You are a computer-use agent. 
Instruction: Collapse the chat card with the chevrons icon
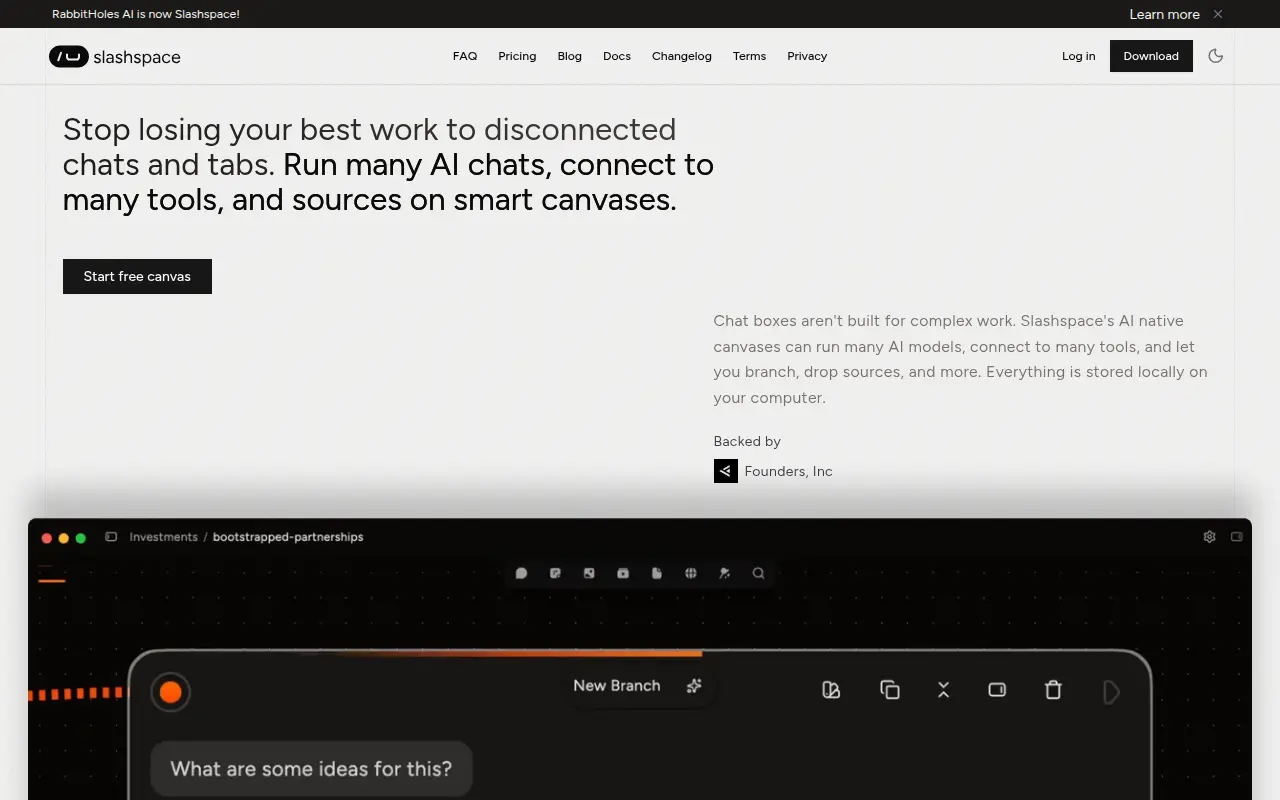click(943, 690)
